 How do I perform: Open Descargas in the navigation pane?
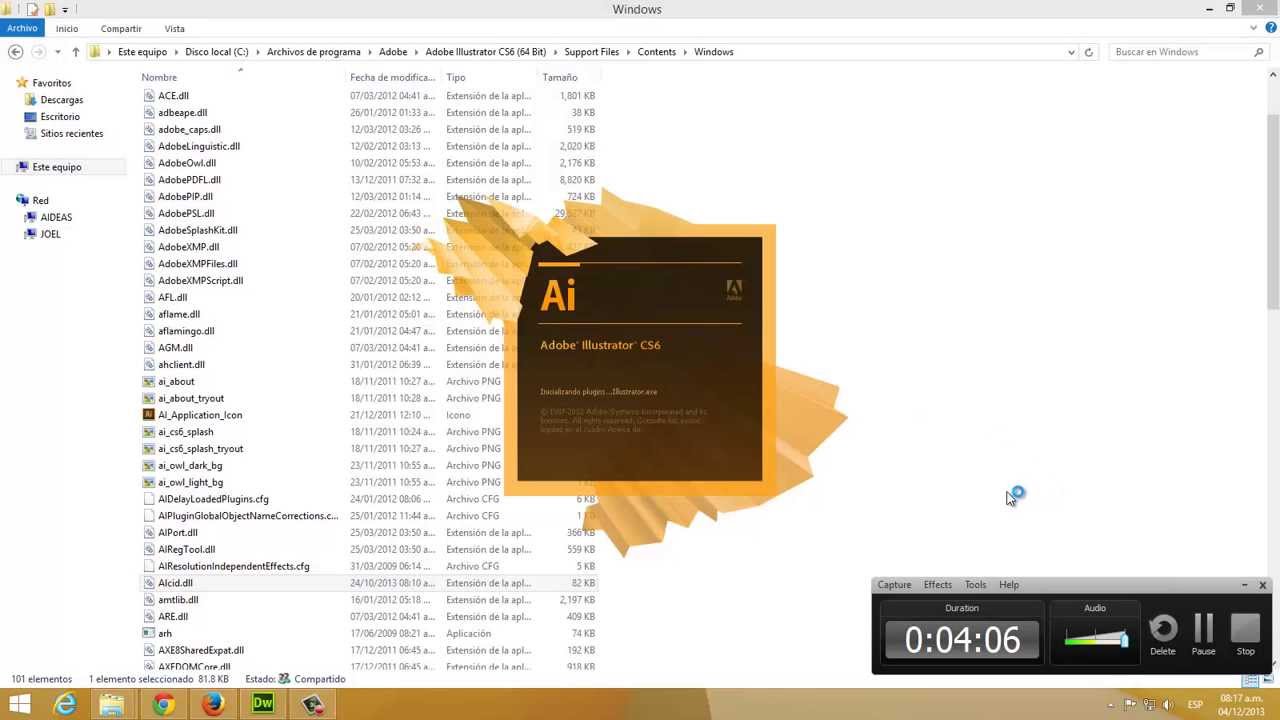[x=61, y=100]
